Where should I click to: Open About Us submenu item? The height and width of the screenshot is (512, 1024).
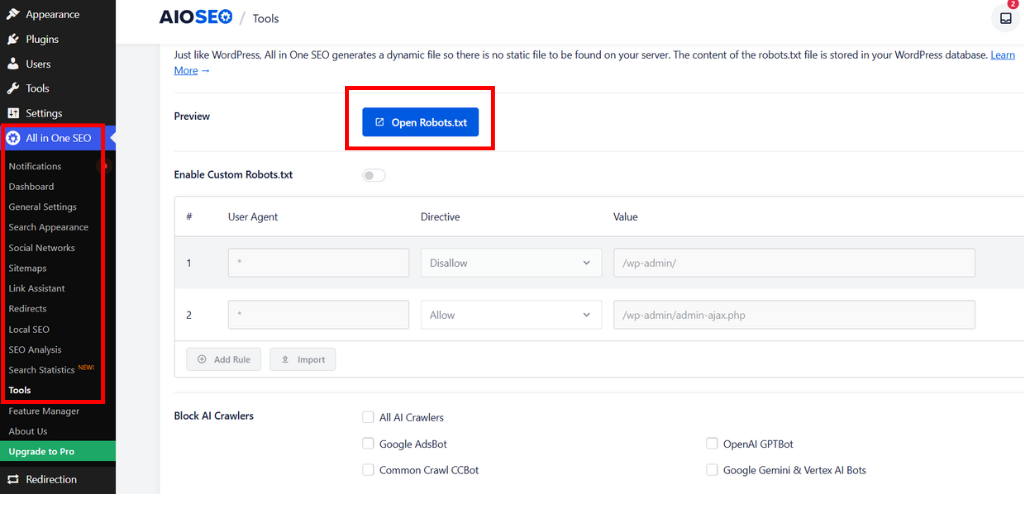[27, 432]
